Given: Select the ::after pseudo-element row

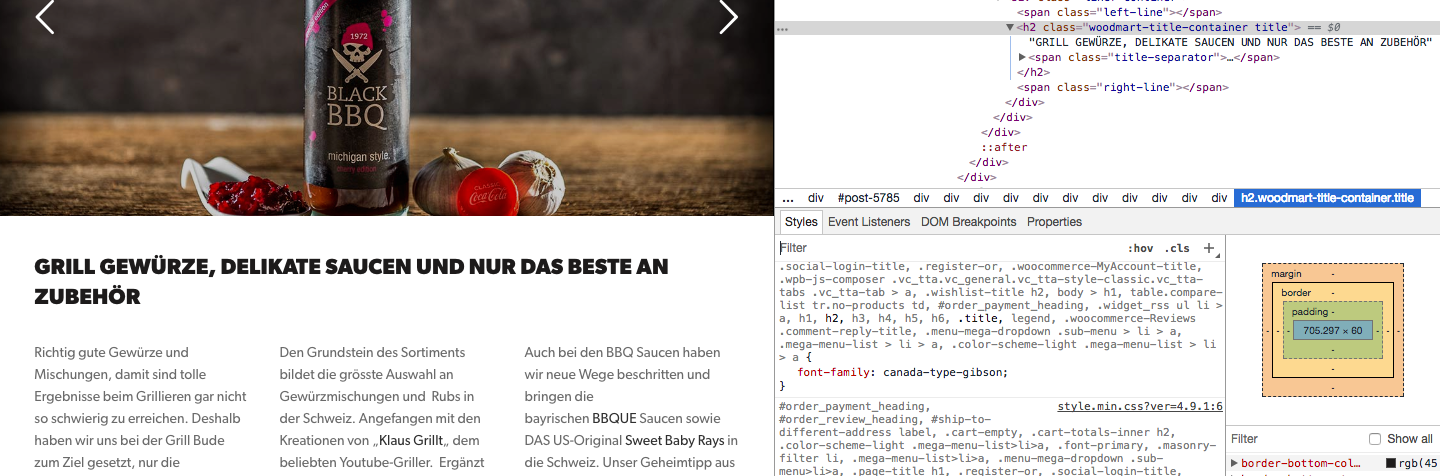Looking at the screenshot, I should tap(1003, 147).
